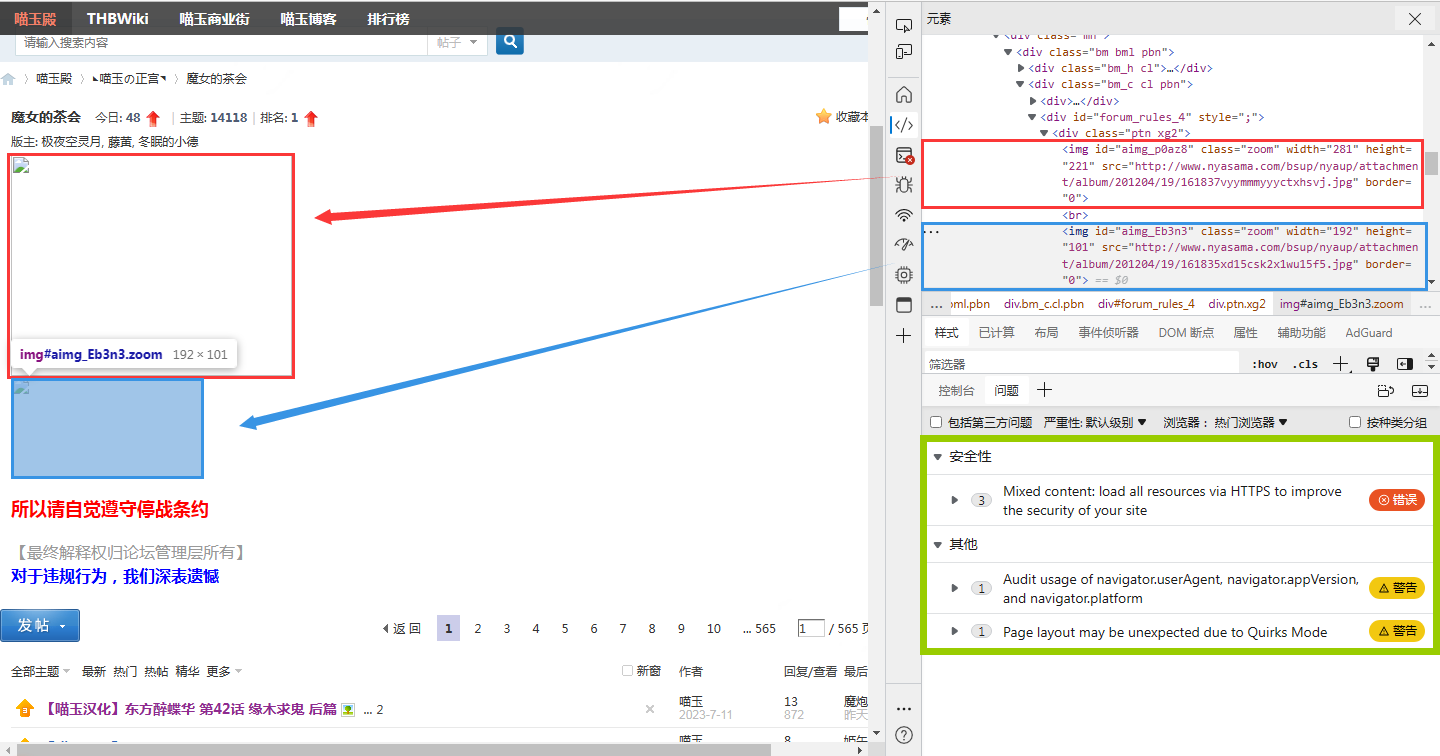This screenshot has width=1440, height=756.
Task: Click the 请输入搜索内容 search field
Action: 220,42
